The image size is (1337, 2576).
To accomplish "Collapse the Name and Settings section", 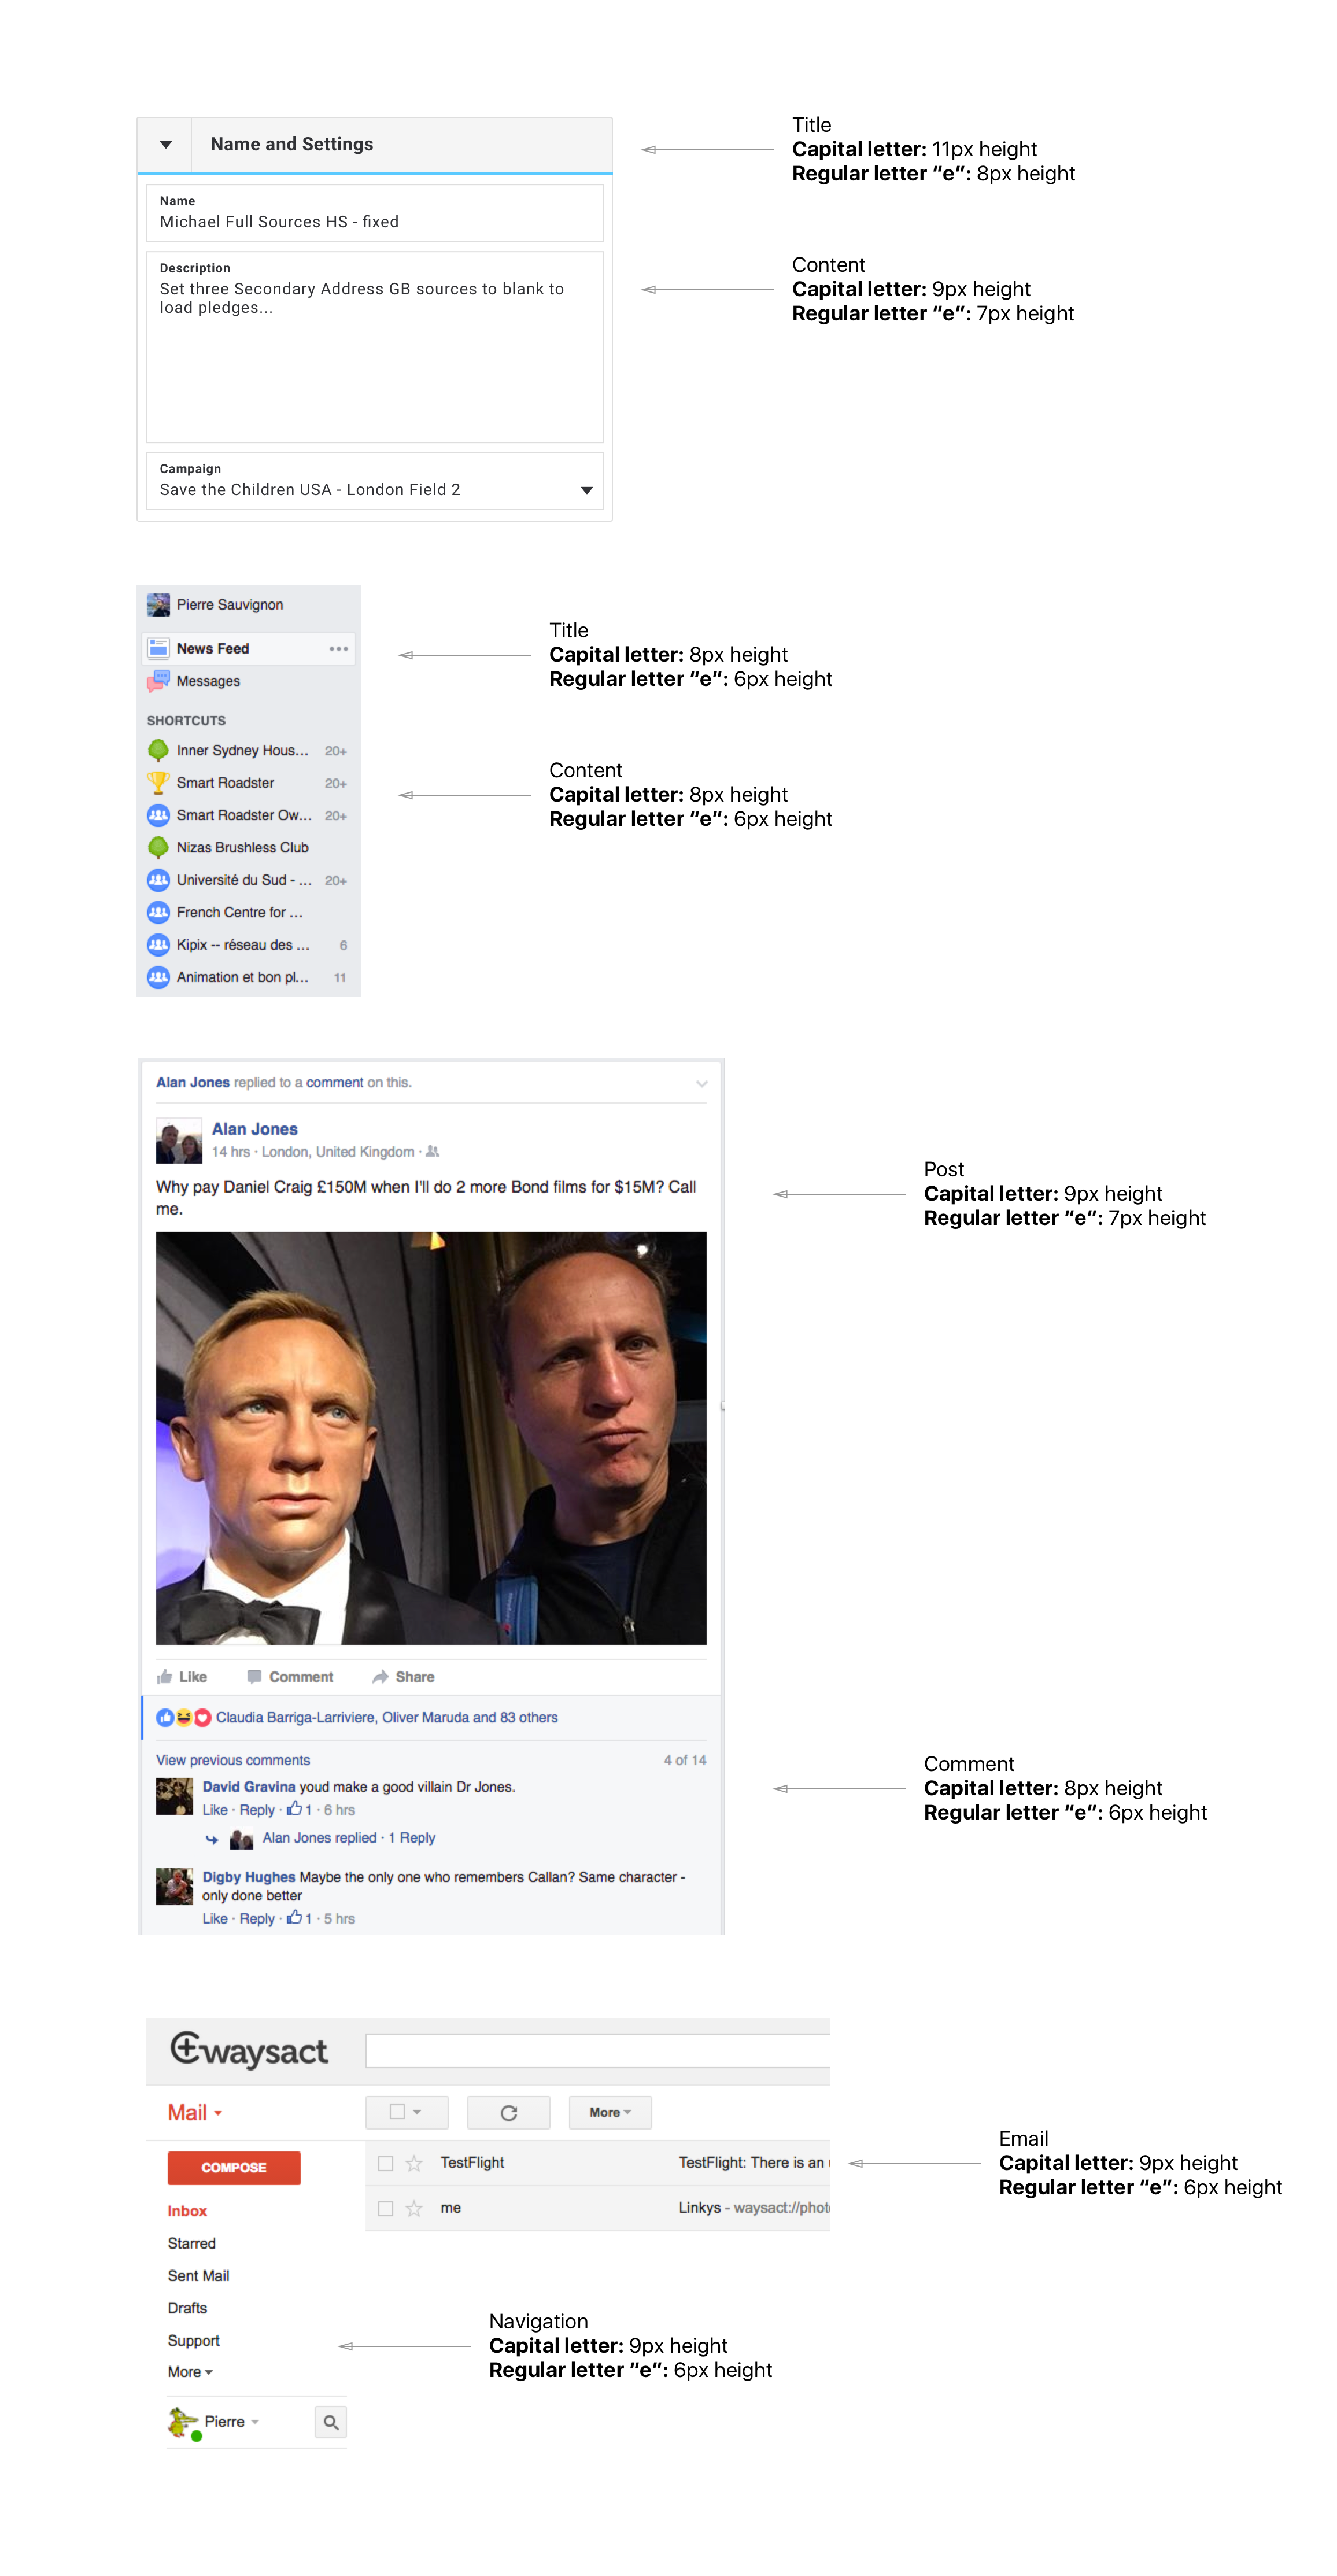I will click(x=166, y=145).
